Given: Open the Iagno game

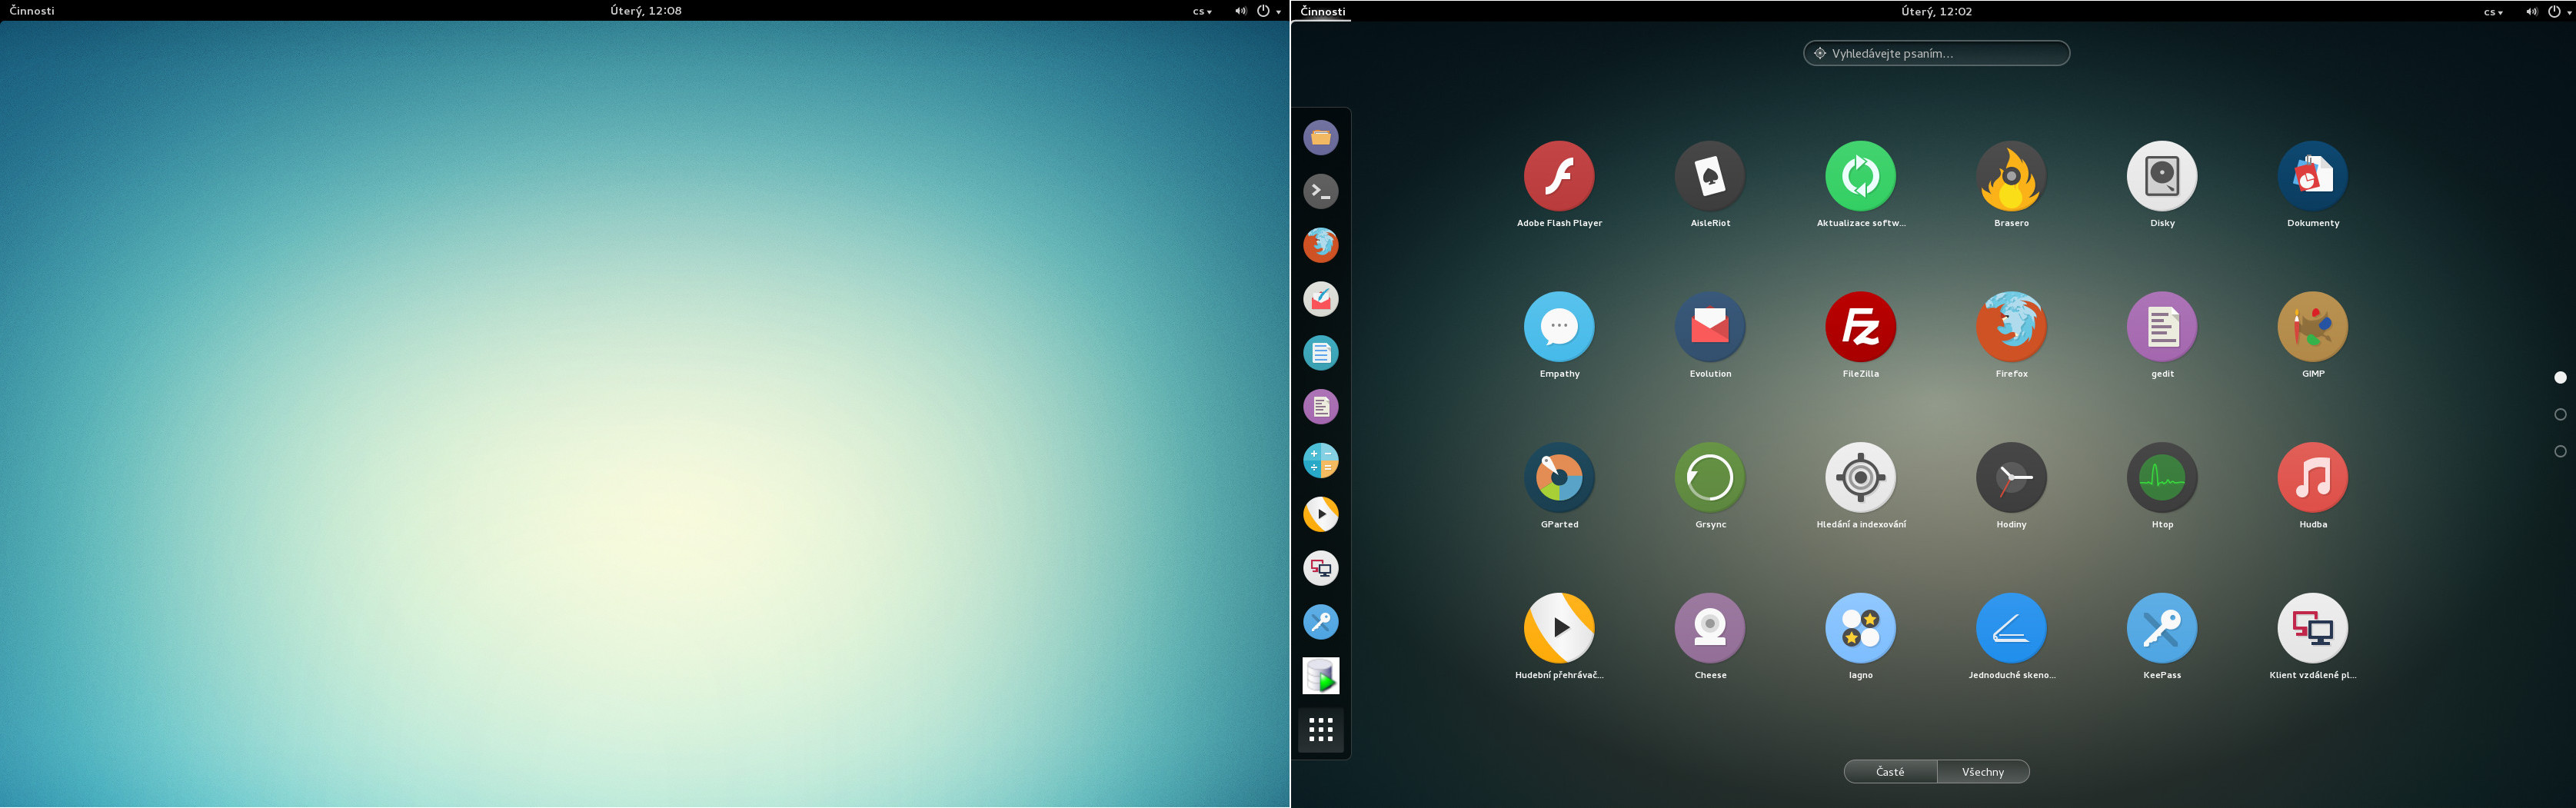Looking at the screenshot, I should pyautogui.click(x=1860, y=629).
